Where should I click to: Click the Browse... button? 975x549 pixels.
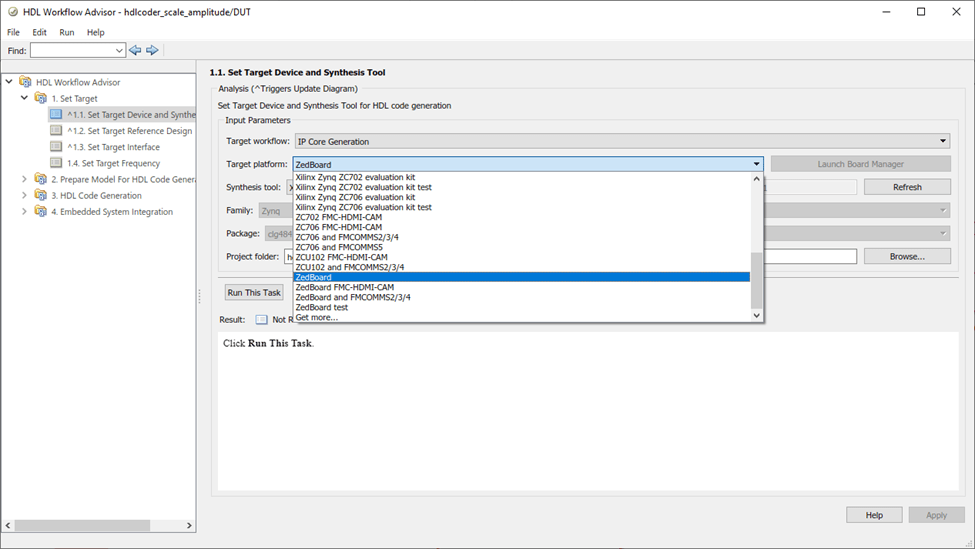tap(907, 256)
